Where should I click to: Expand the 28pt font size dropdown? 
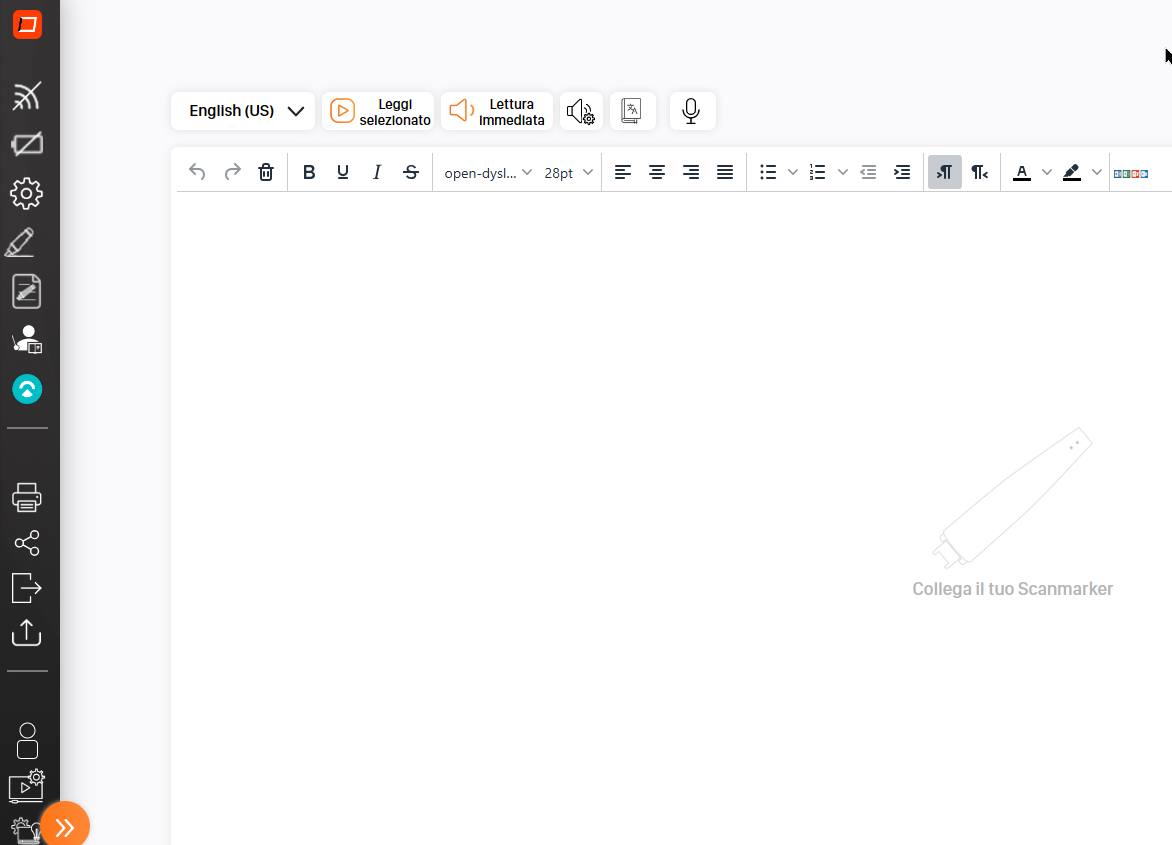pos(568,172)
